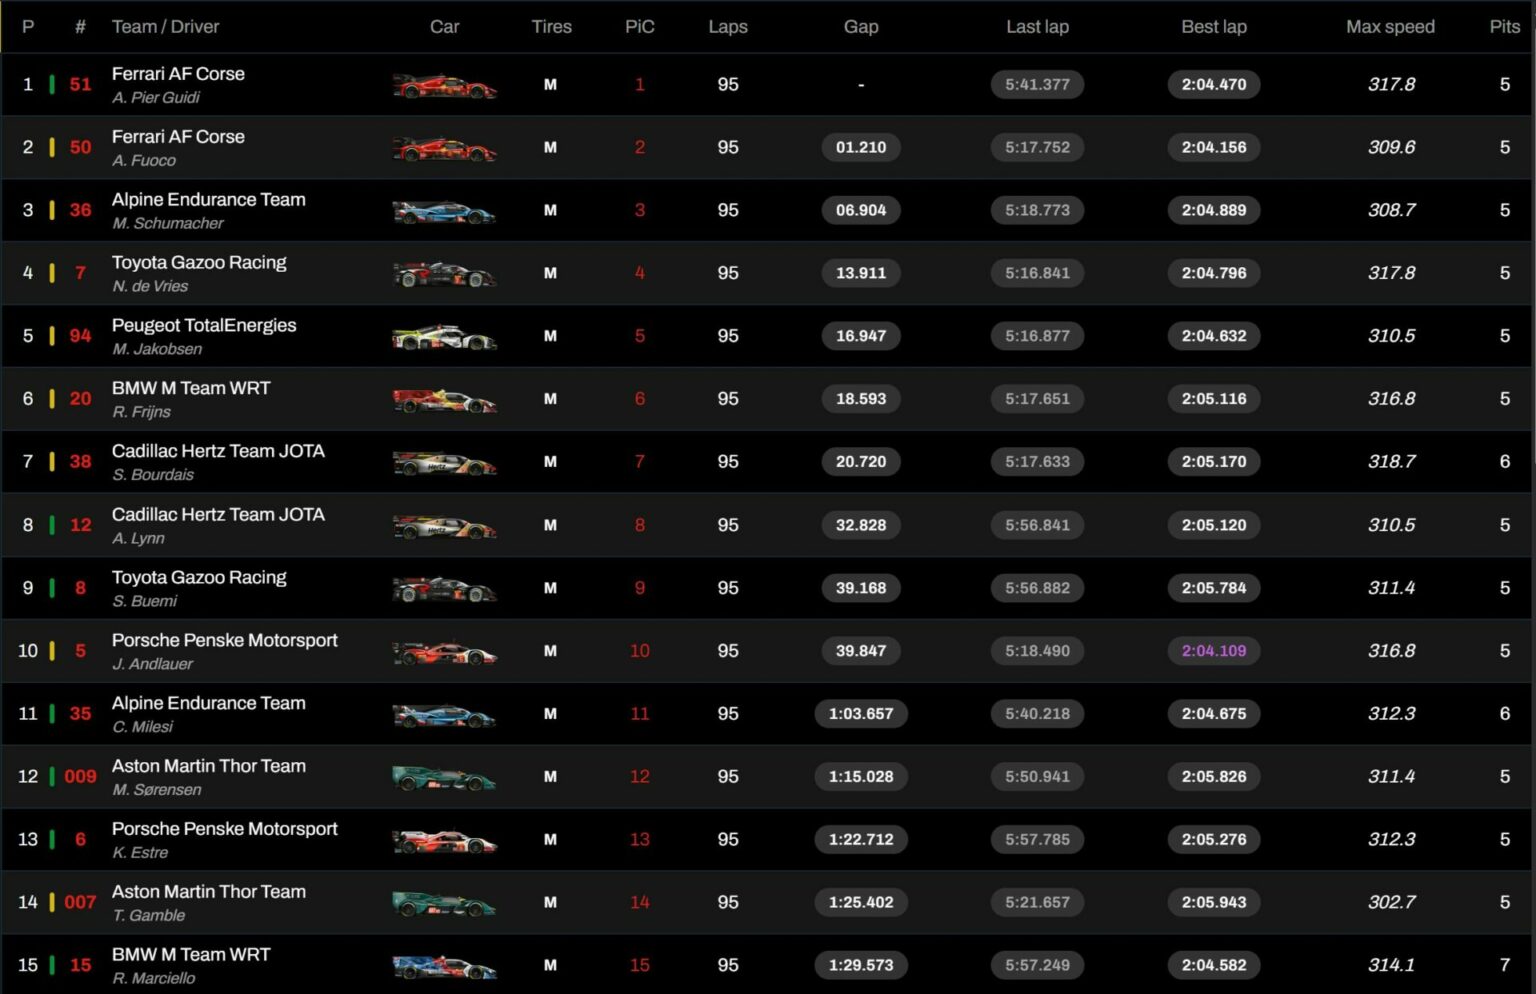The width and height of the screenshot is (1536, 994).
Task: Click the 'Pits' column header
Action: [x=1505, y=27]
